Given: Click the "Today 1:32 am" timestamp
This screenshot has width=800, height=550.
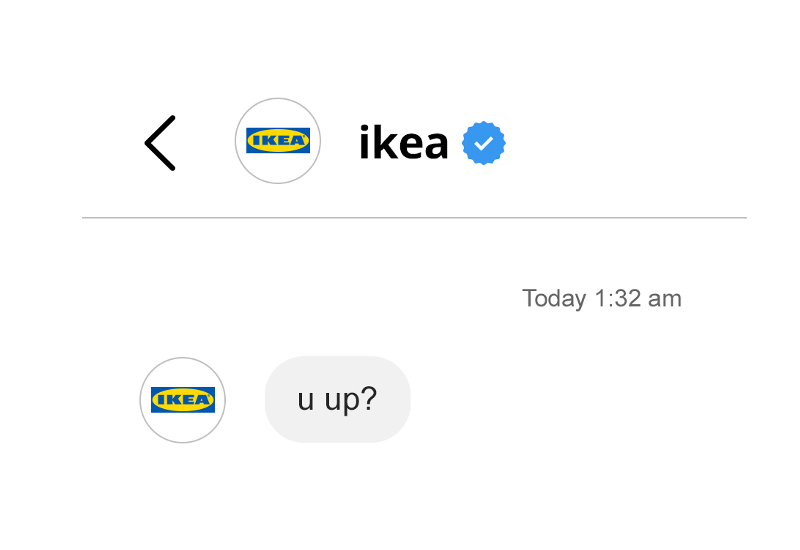Looking at the screenshot, I should (x=602, y=298).
